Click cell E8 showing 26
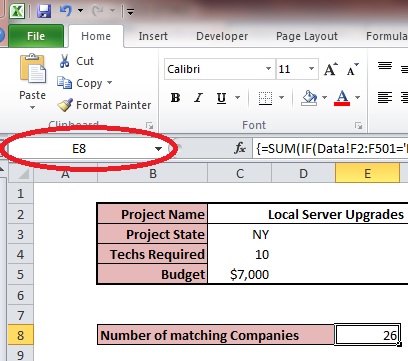 click(367, 334)
